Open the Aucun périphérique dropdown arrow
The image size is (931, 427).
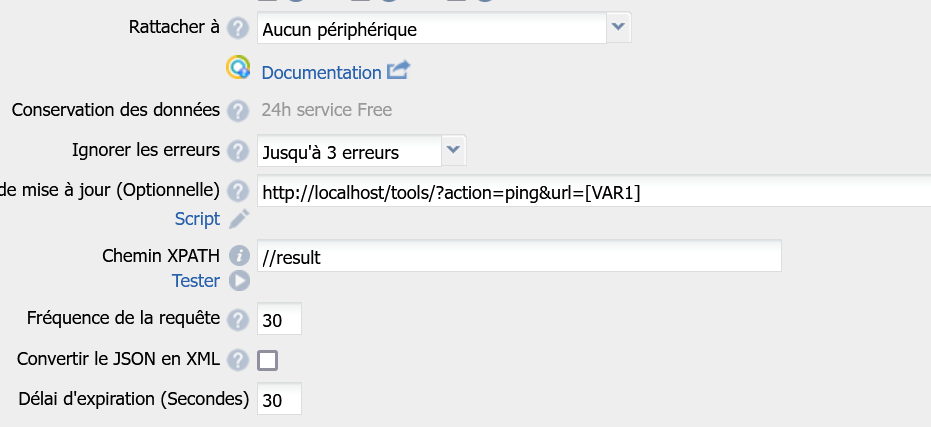619,27
